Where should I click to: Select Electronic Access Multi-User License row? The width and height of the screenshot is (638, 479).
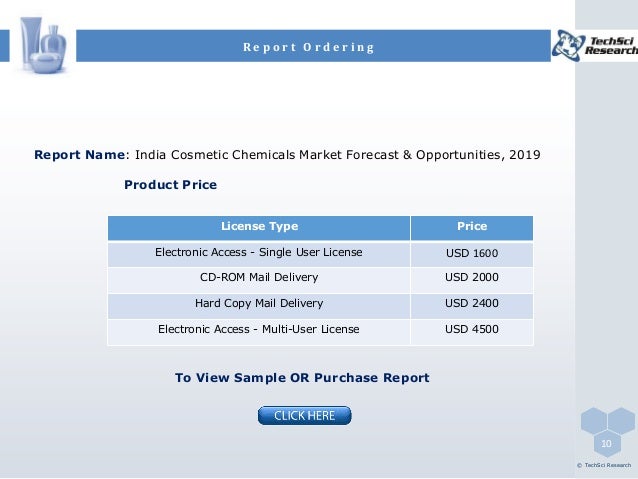click(321, 332)
